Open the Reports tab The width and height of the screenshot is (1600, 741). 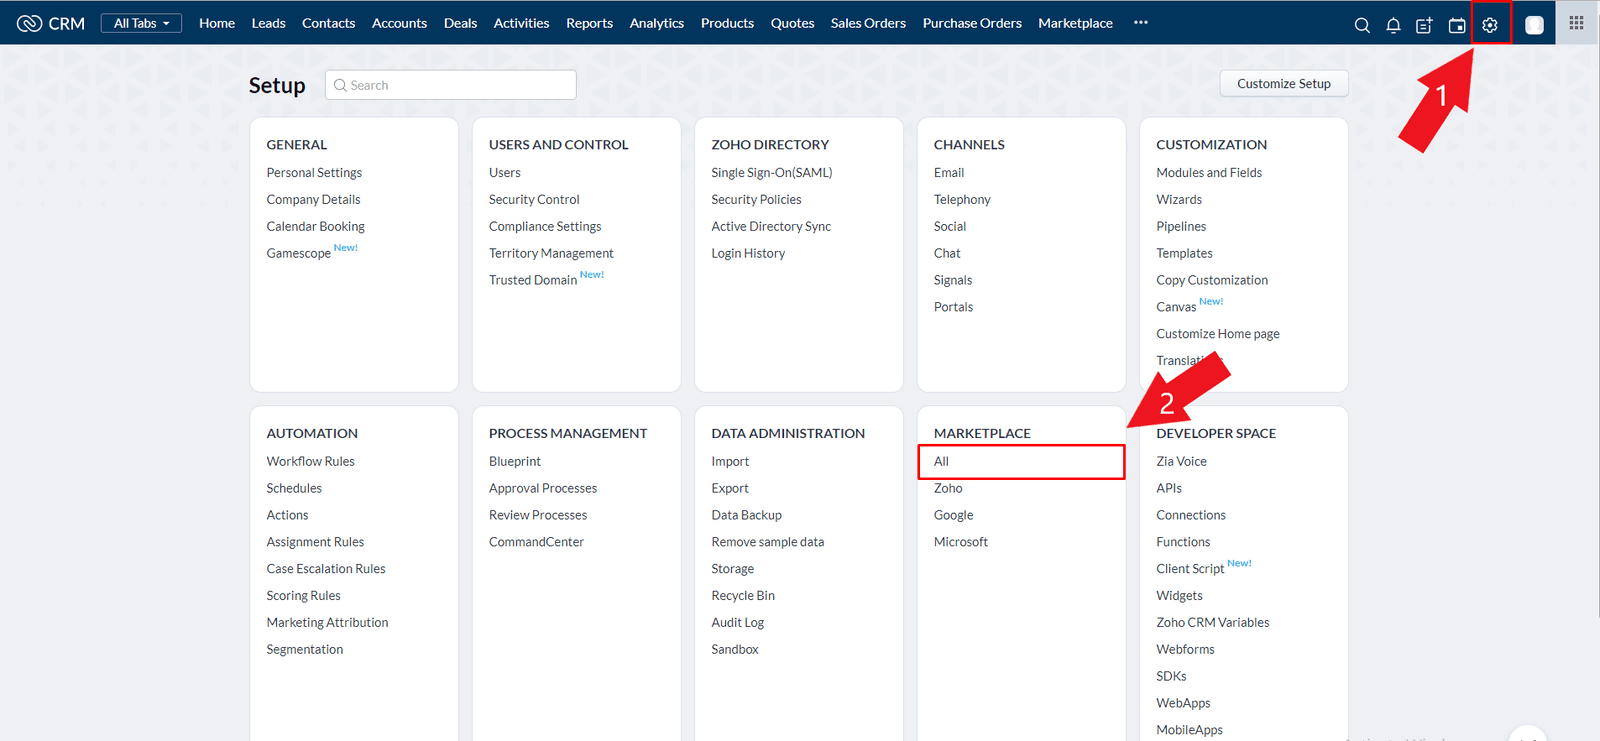[589, 23]
